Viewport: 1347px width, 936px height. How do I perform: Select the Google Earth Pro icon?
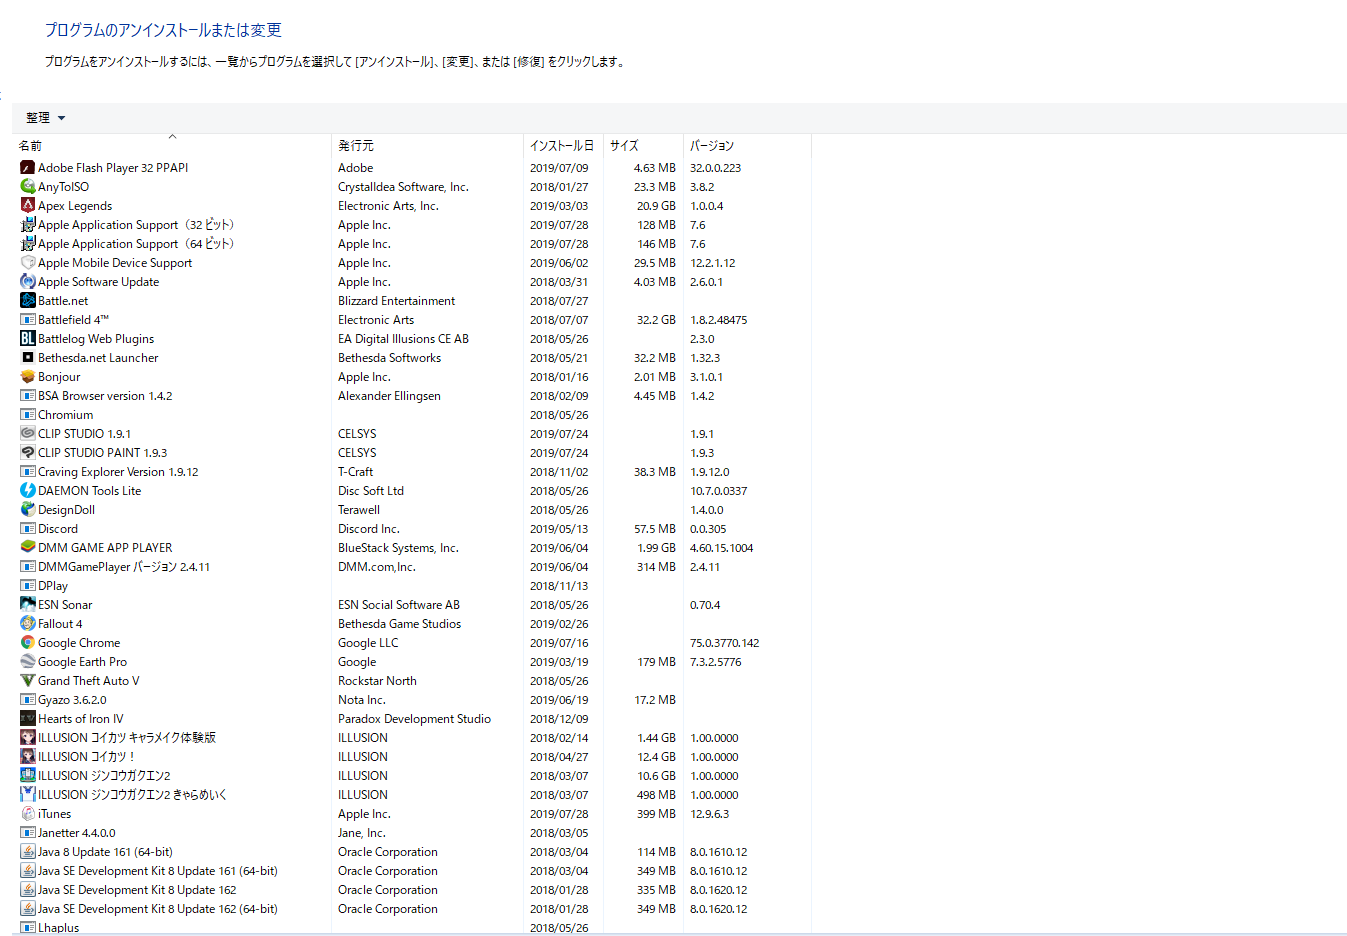click(x=28, y=662)
